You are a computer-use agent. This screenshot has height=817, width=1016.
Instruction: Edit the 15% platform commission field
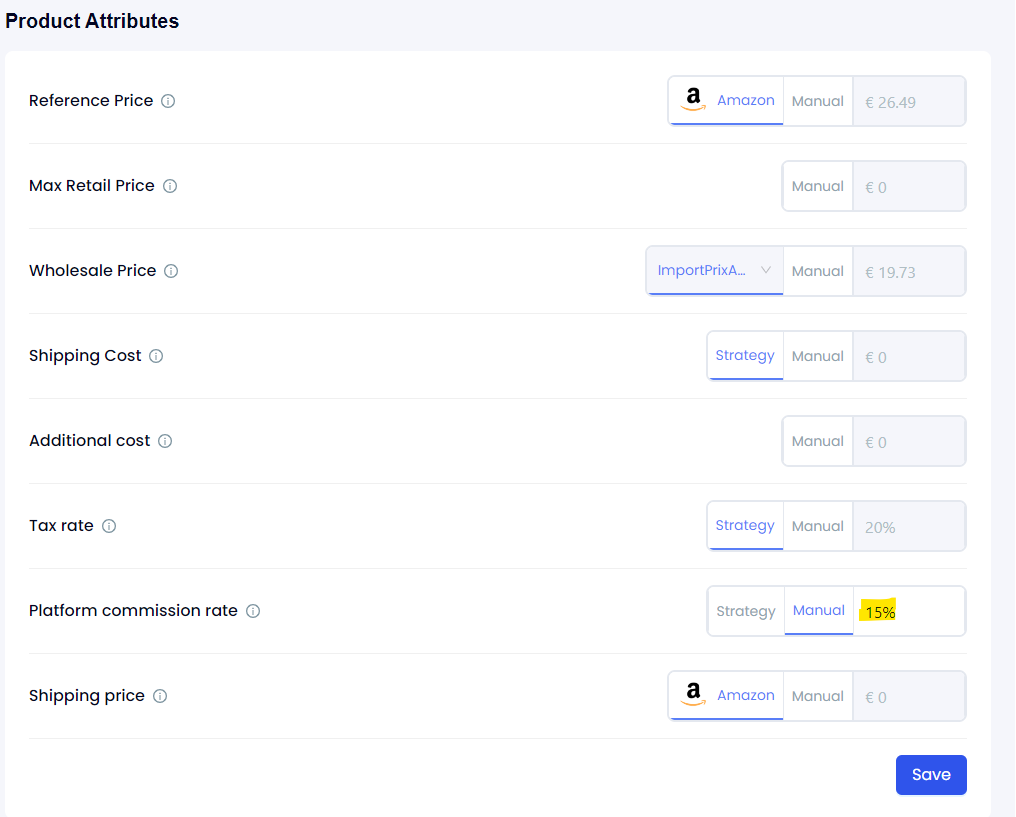908,612
